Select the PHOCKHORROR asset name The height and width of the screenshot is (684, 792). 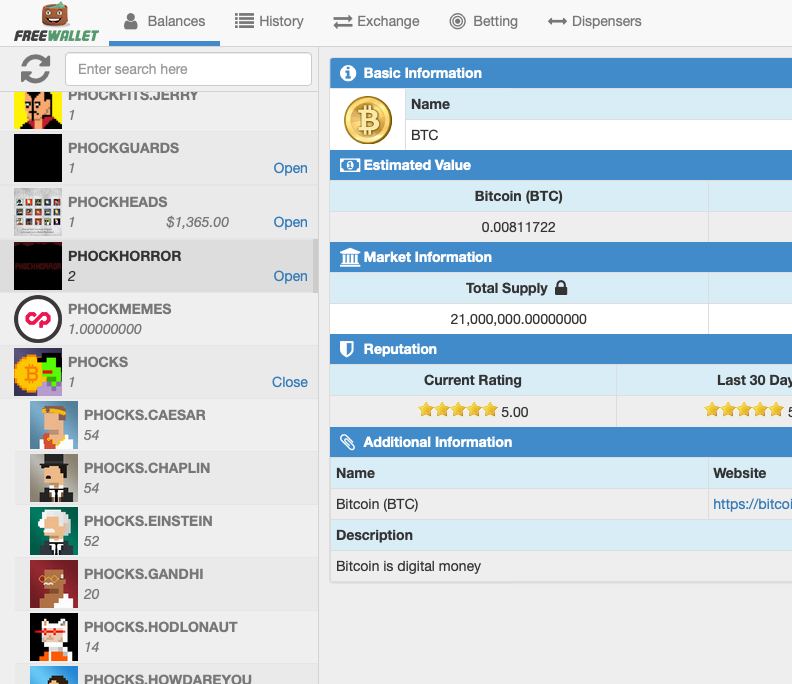125,256
